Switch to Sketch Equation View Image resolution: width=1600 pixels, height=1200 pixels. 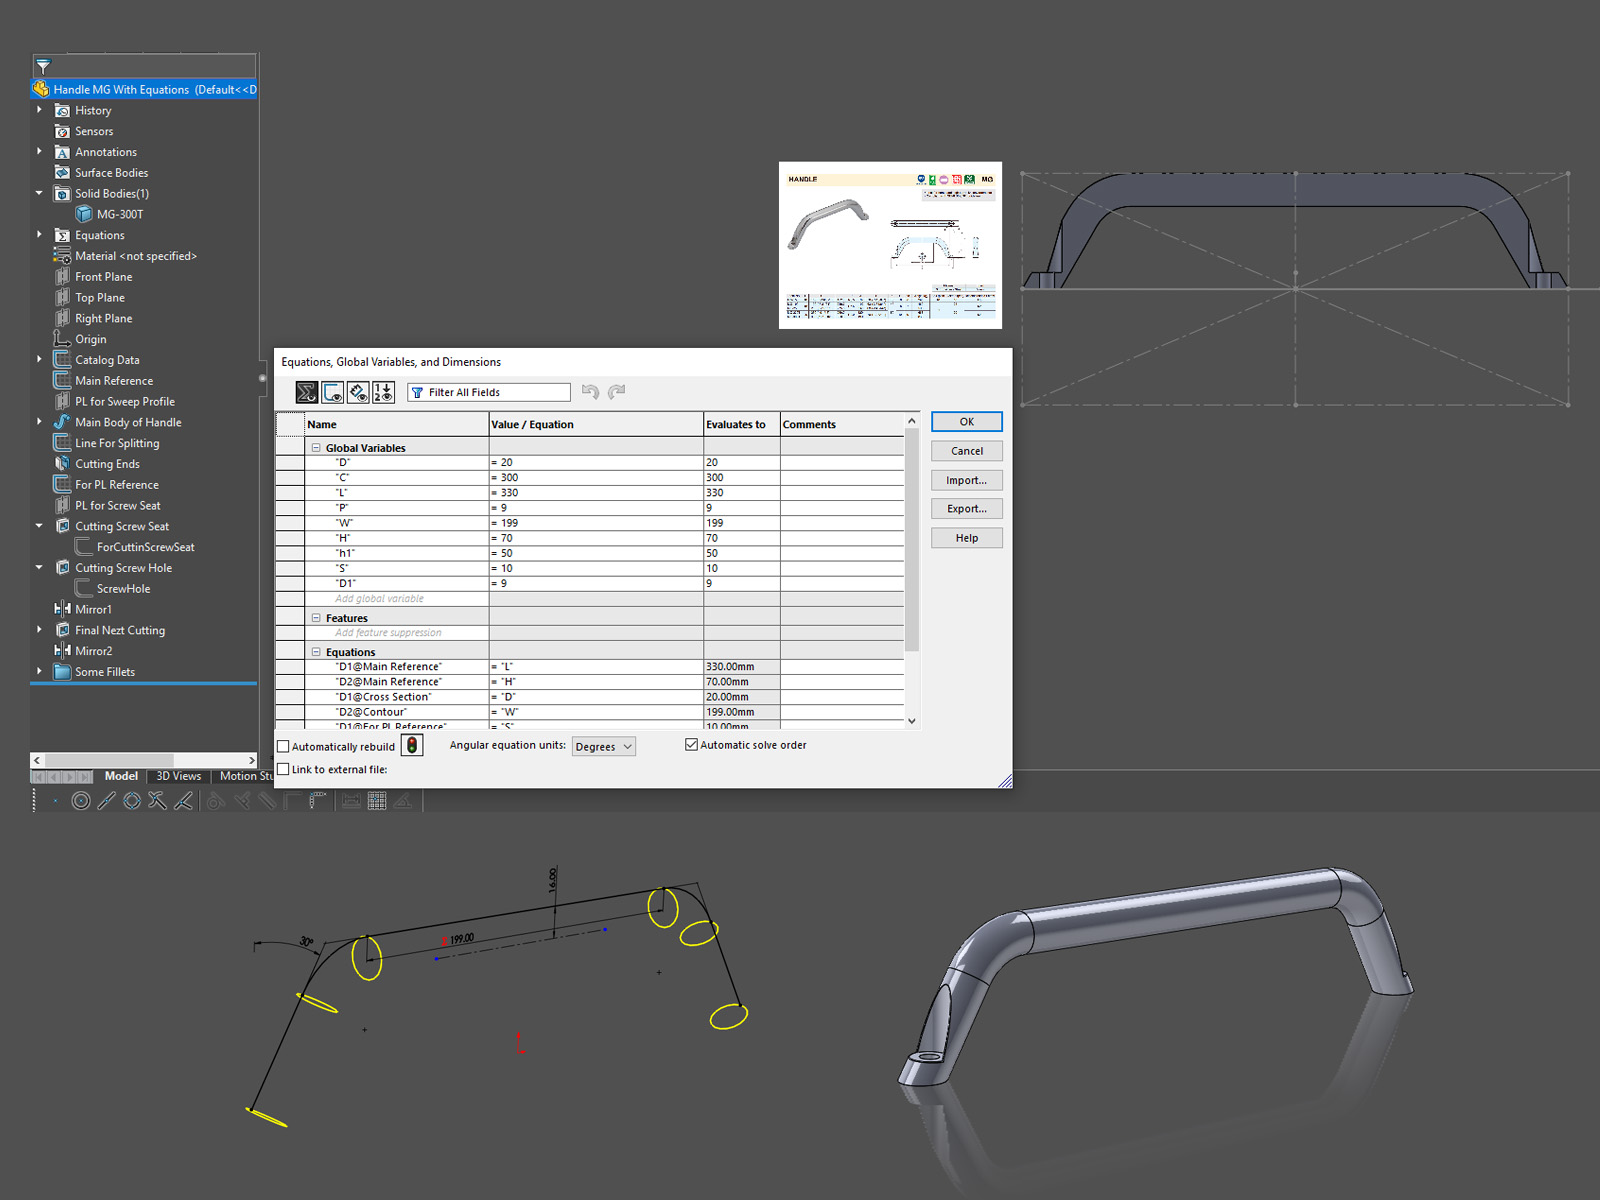pyautogui.click(x=333, y=393)
